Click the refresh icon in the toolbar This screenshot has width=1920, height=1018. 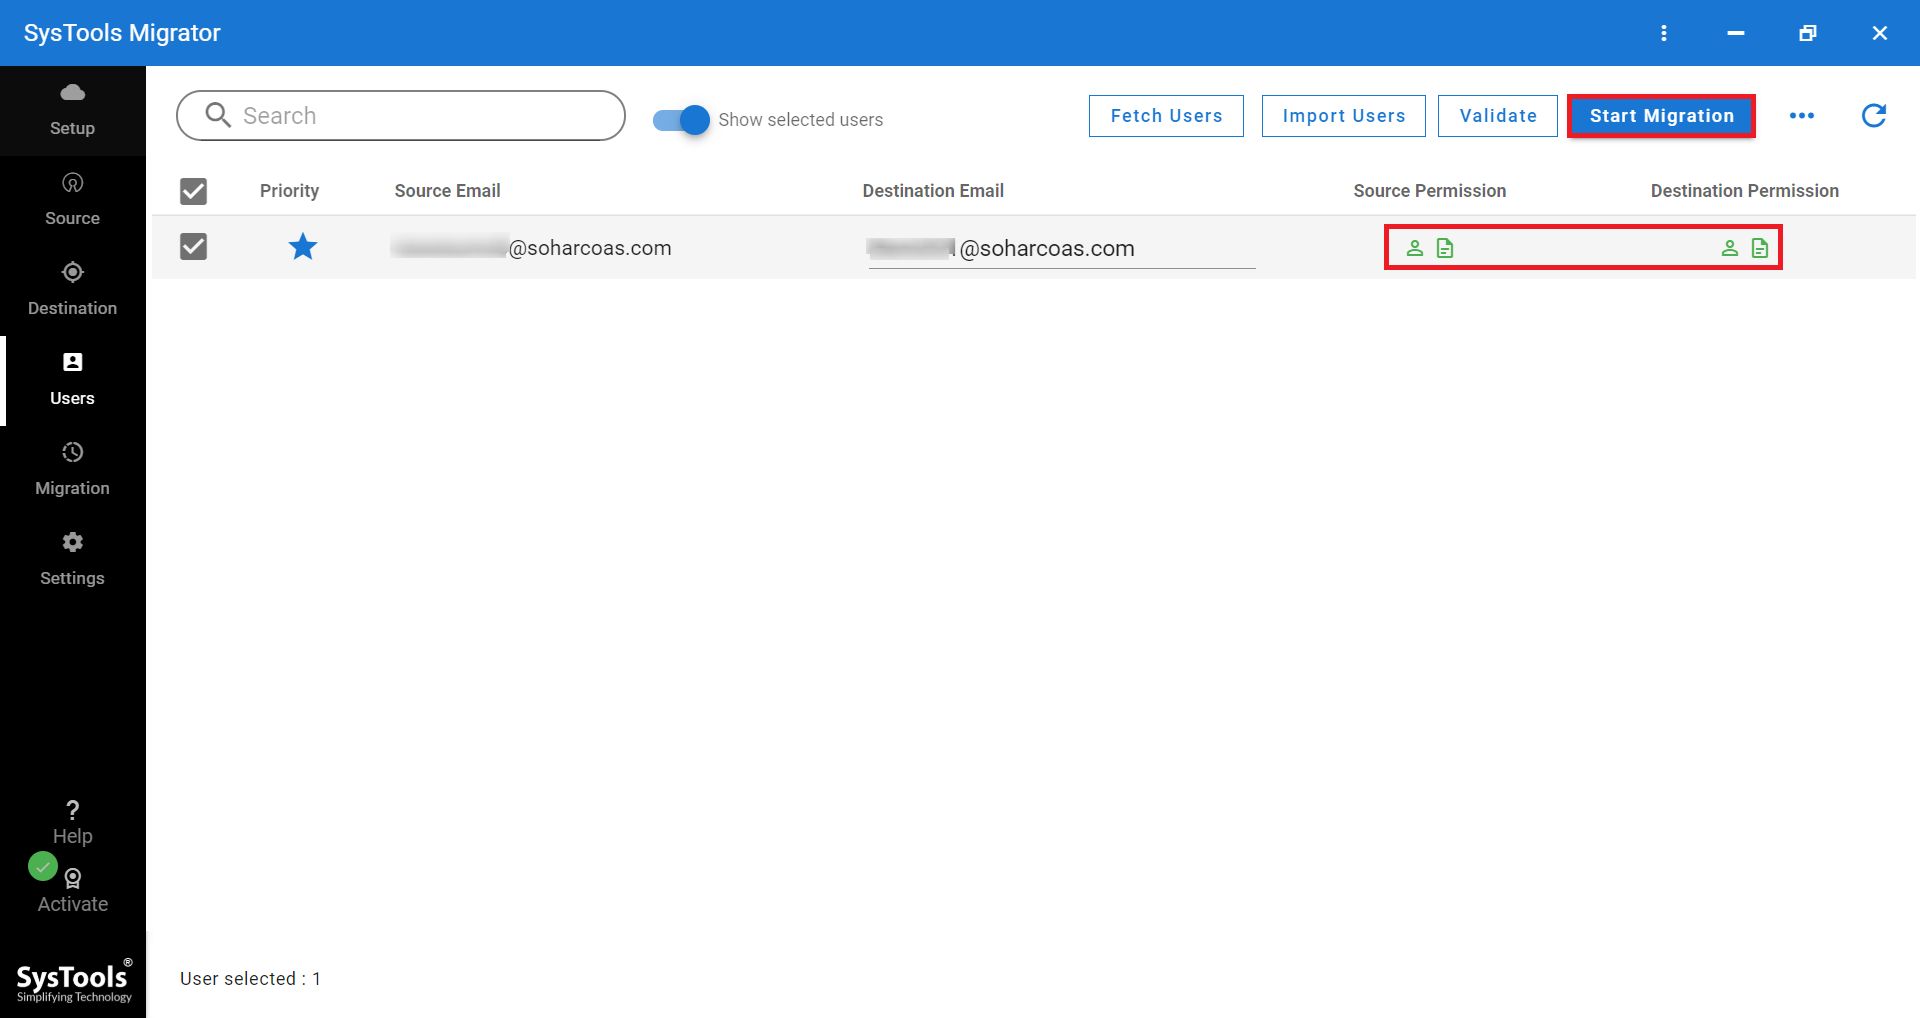(x=1873, y=116)
